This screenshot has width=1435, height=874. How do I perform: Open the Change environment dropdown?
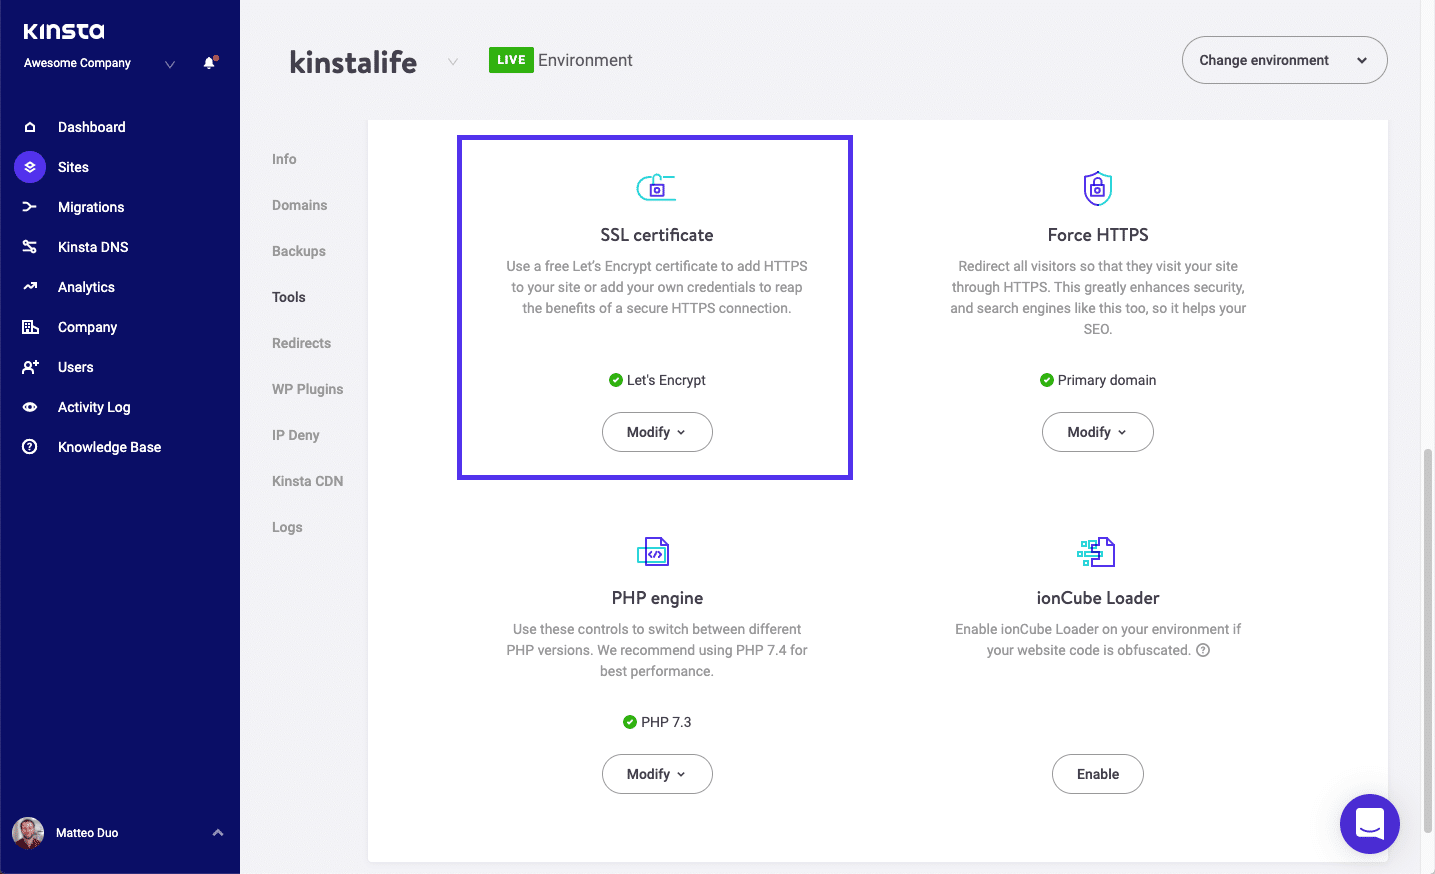(x=1284, y=60)
